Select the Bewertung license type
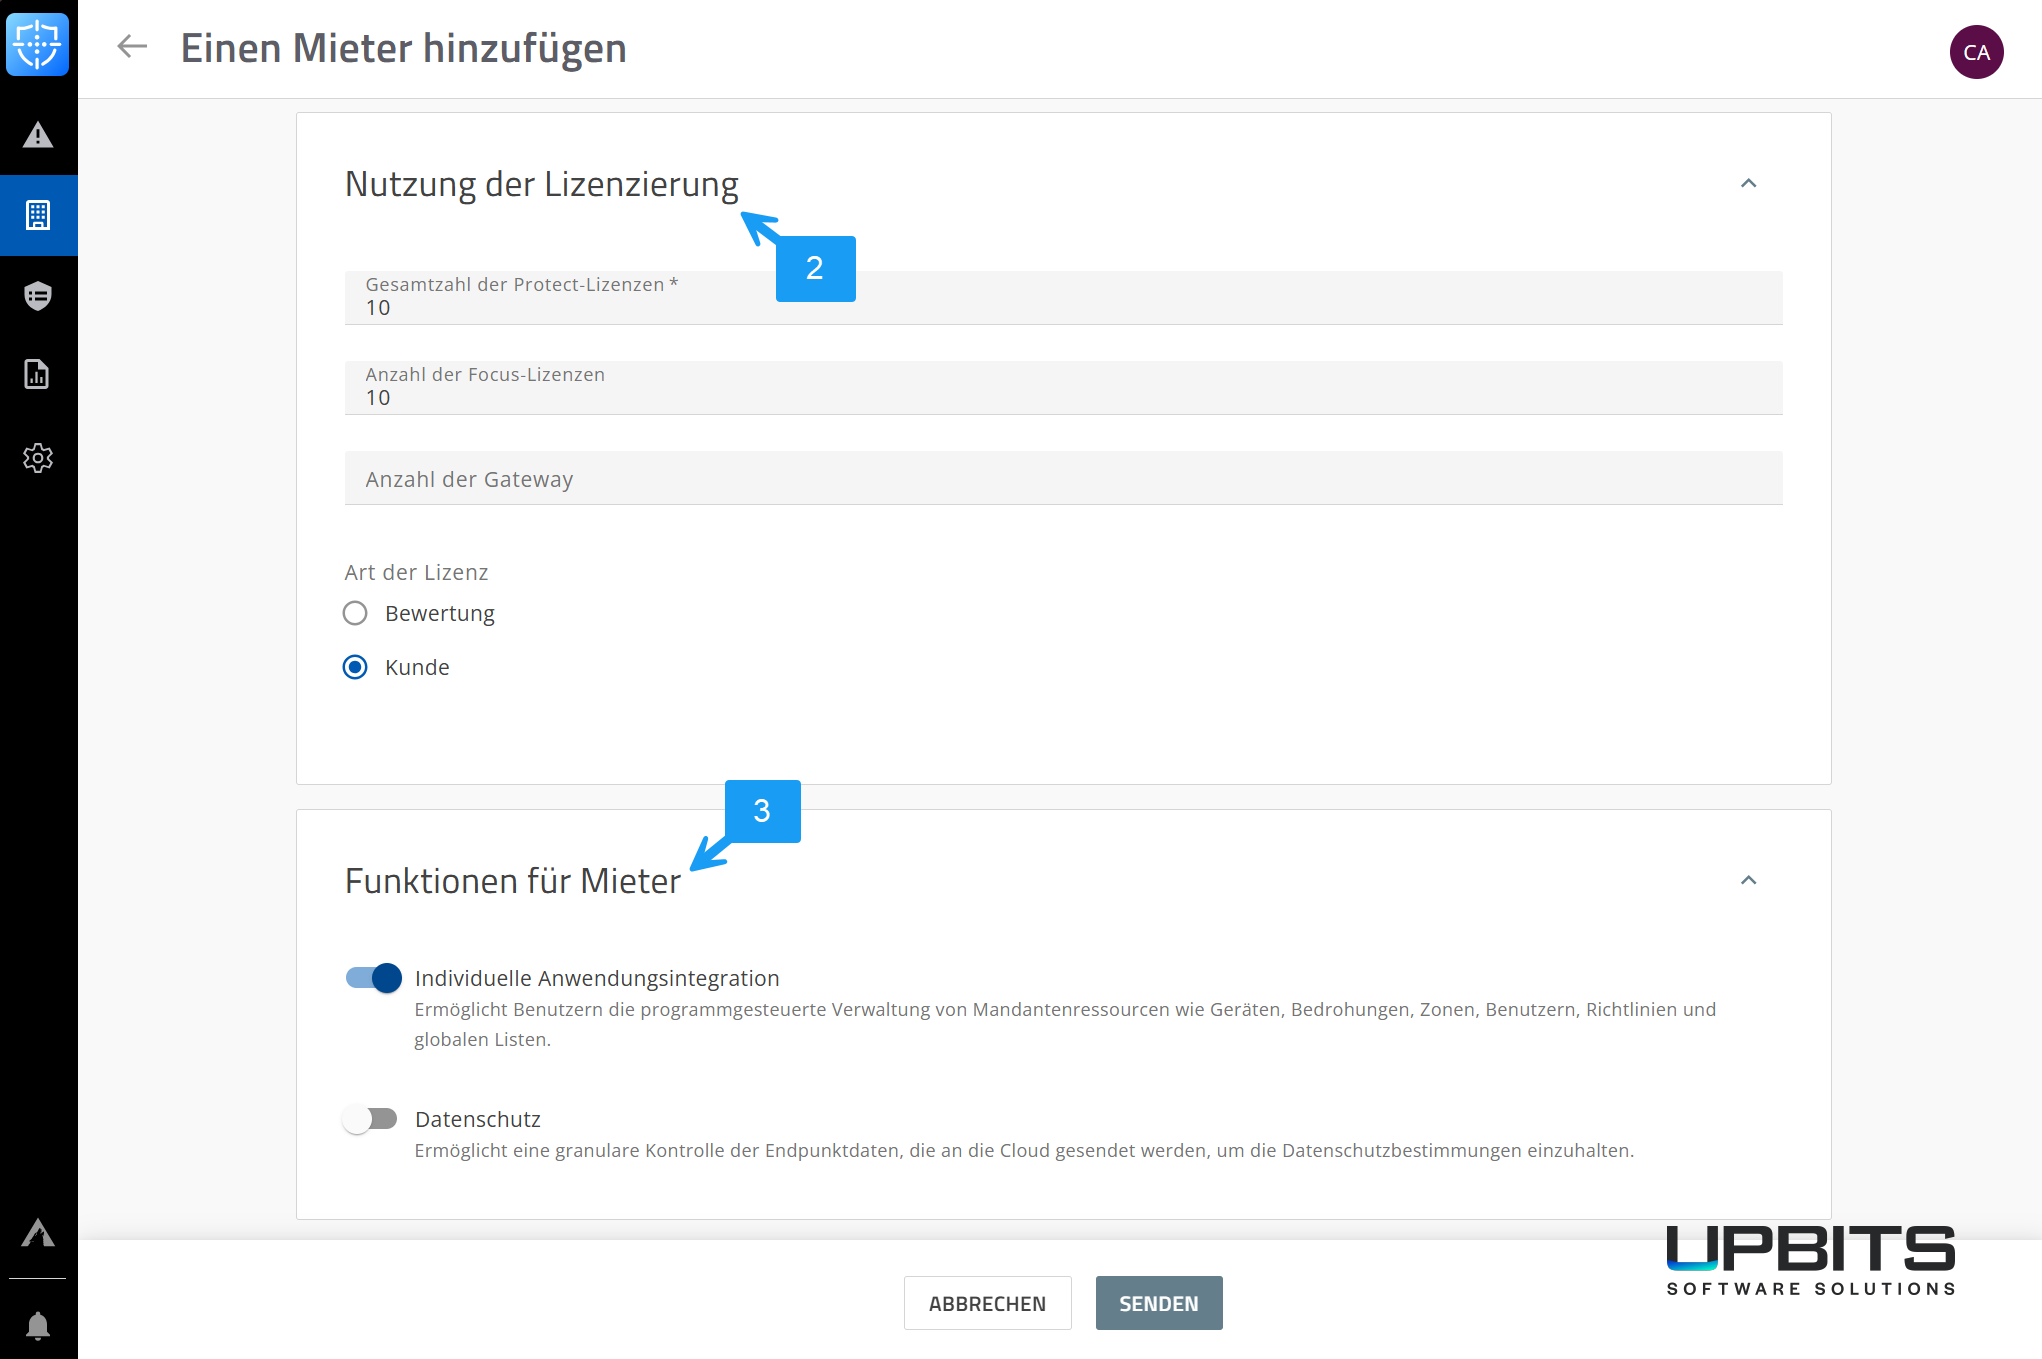The image size is (2042, 1359). 355,613
